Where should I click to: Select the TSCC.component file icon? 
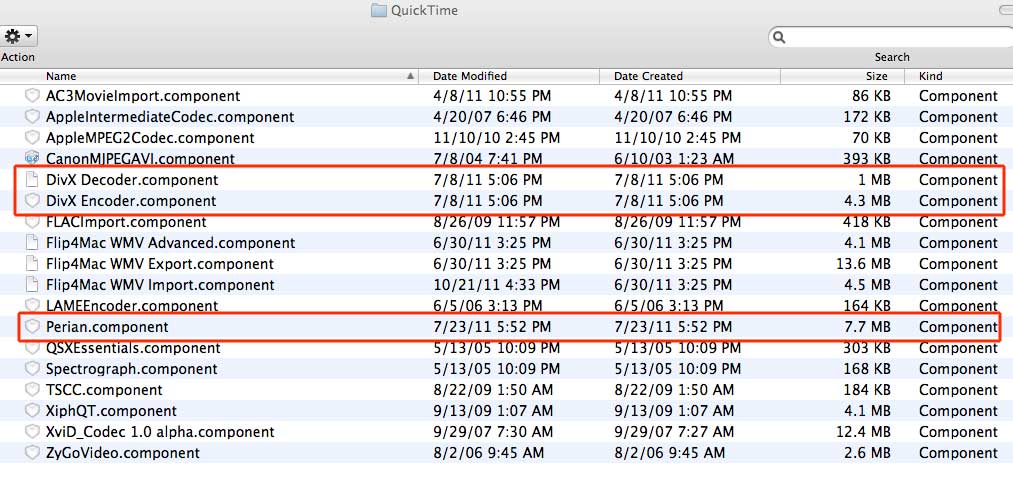point(32,390)
